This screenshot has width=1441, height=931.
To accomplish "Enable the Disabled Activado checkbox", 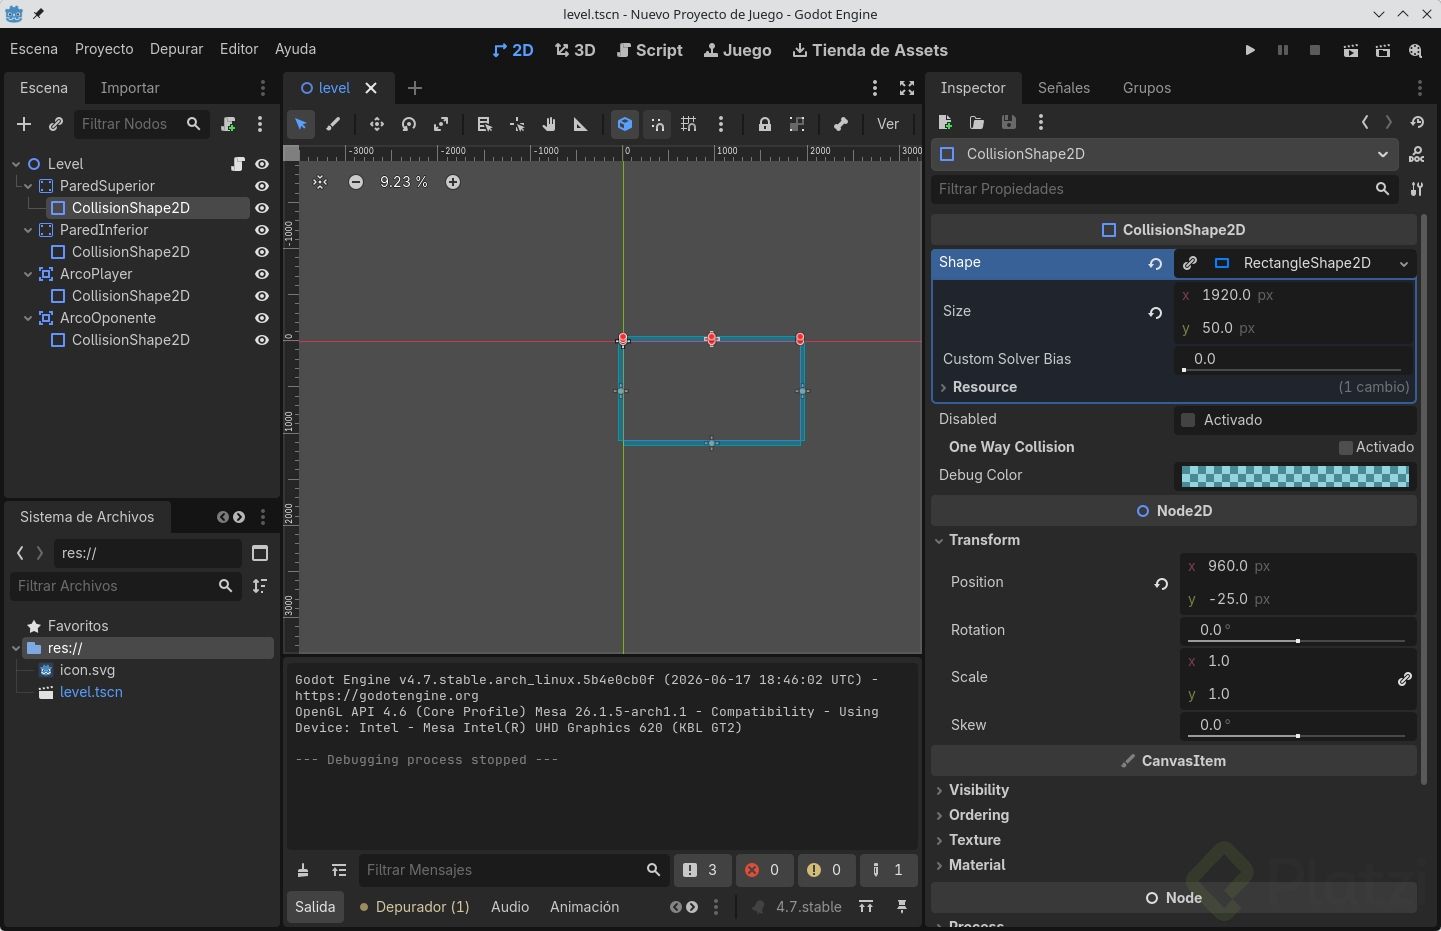I will (x=1188, y=420).
